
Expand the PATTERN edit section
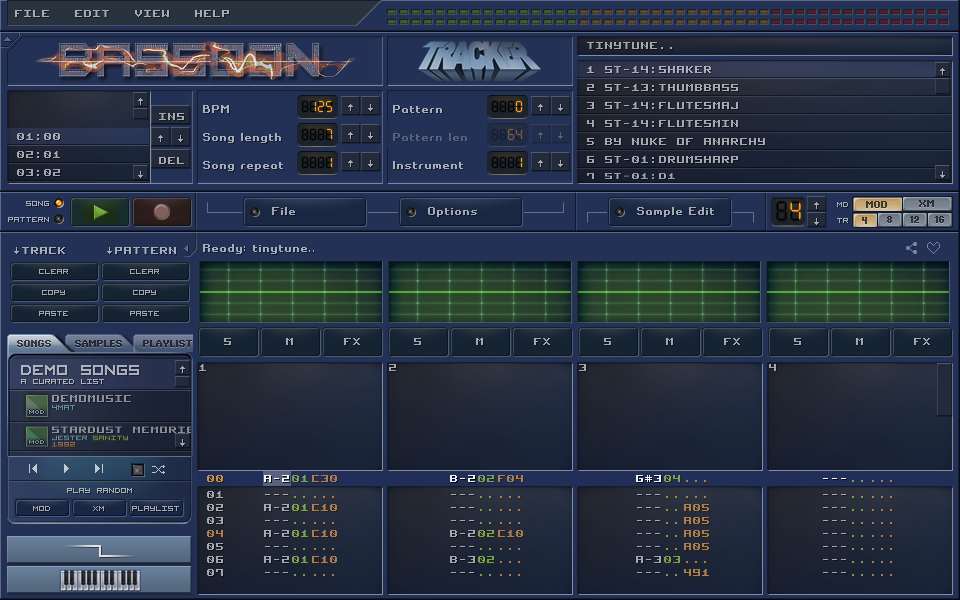pyautogui.click(x=141, y=250)
